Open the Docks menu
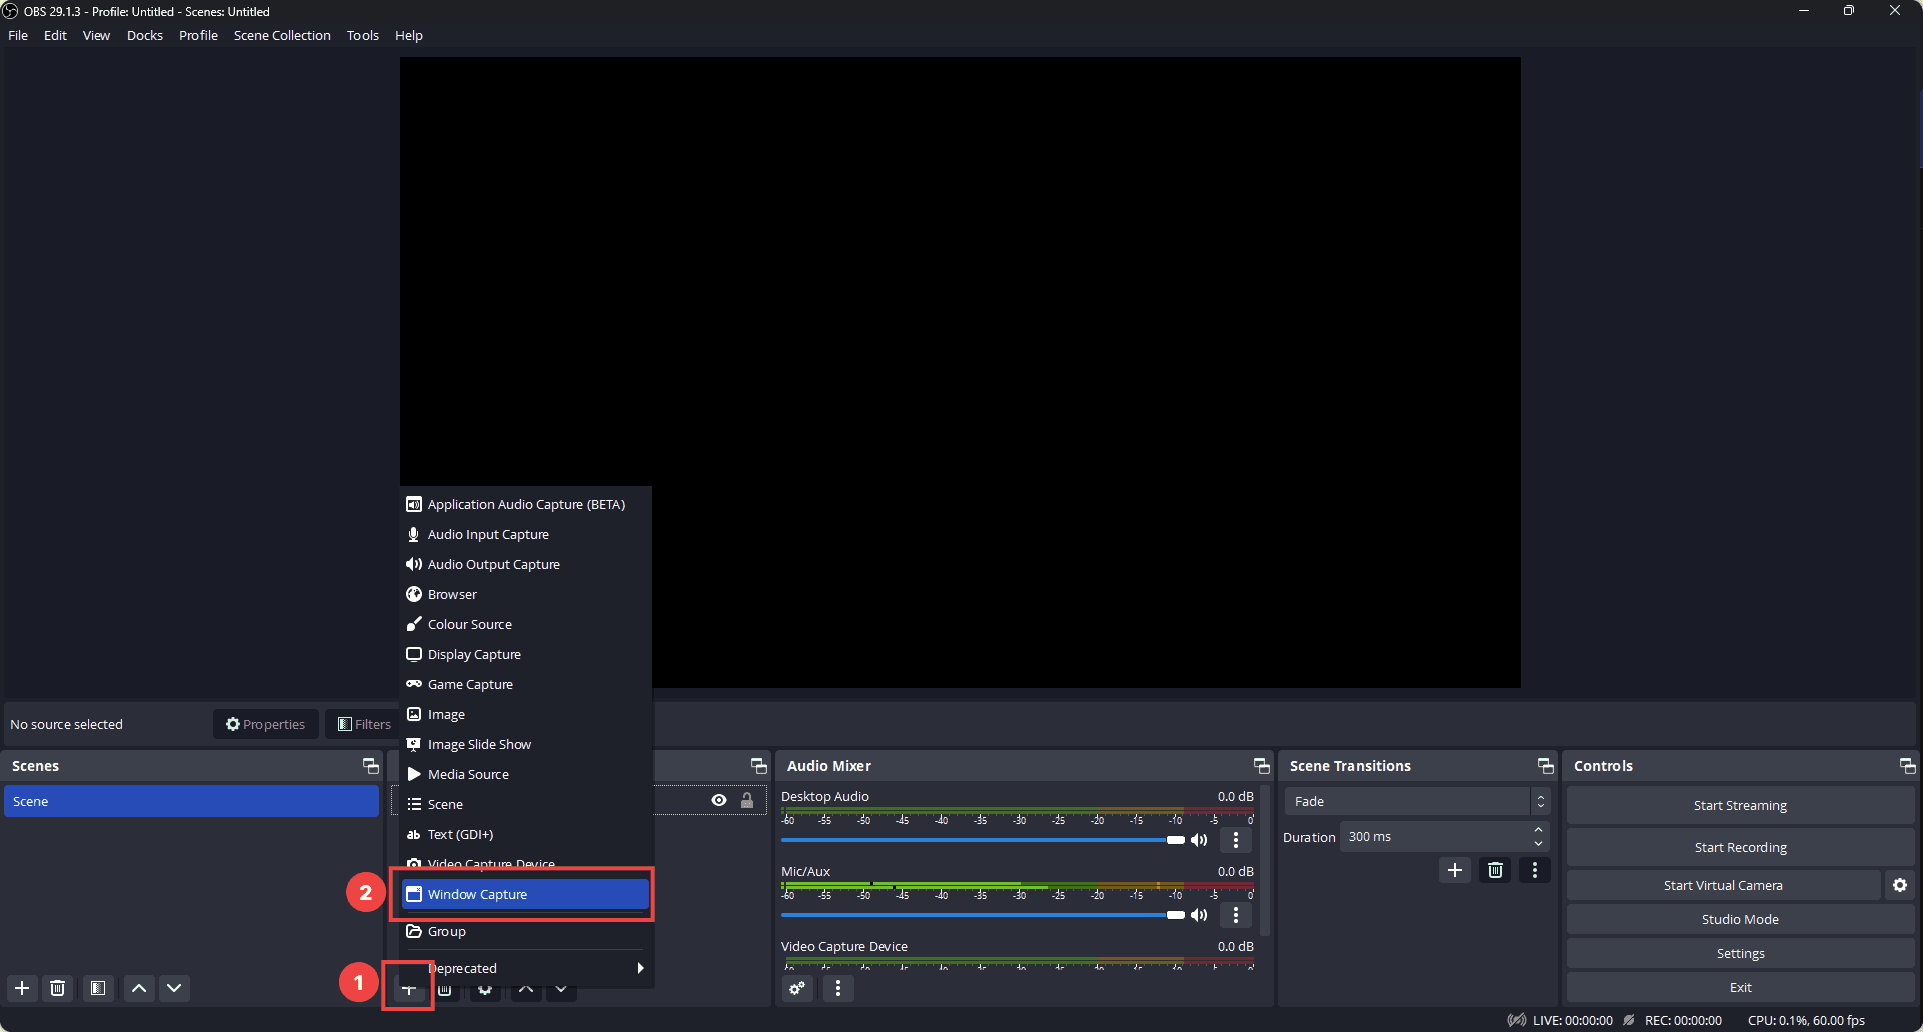The height and width of the screenshot is (1032, 1923). pyautogui.click(x=145, y=35)
